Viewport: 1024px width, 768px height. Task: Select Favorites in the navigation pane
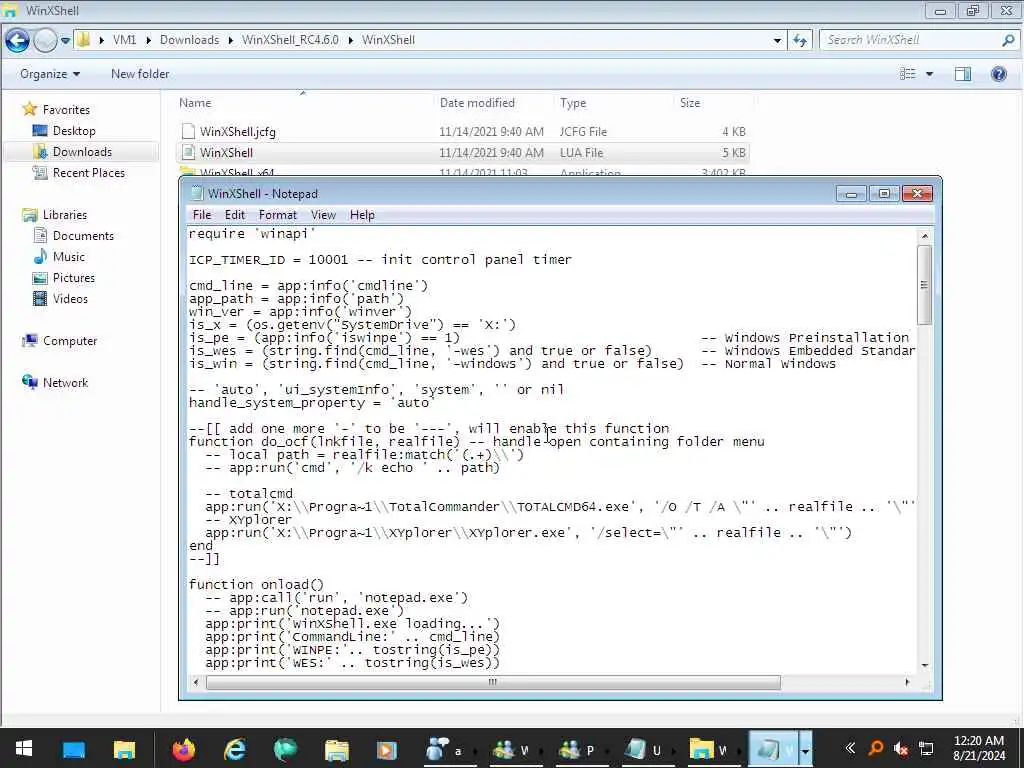point(66,110)
